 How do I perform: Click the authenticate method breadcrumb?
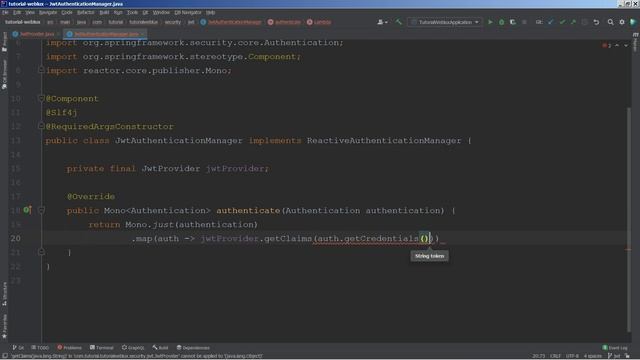click(x=284, y=22)
